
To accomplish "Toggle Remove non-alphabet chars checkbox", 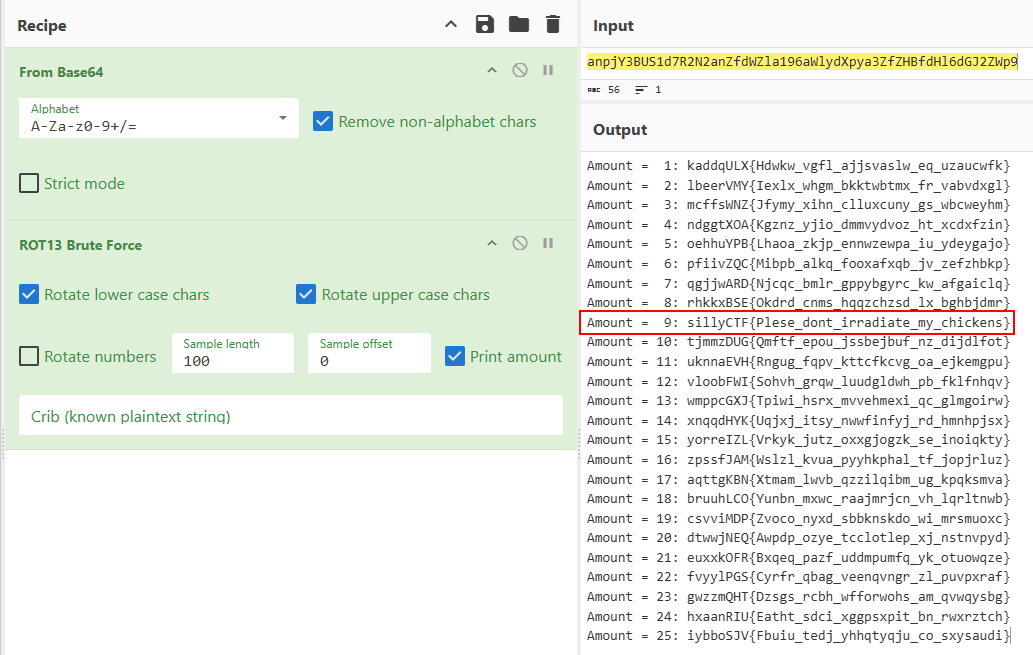I will [323, 121].
